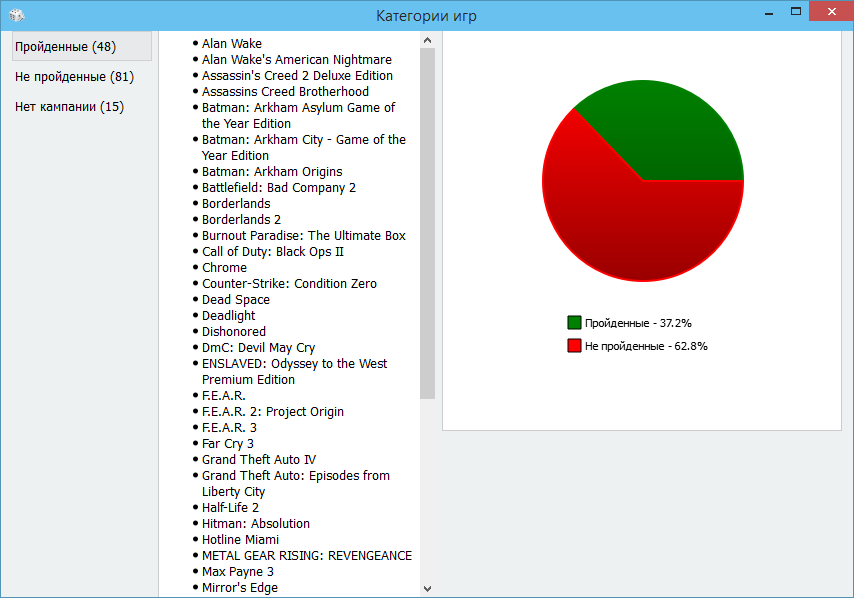This screenshot has width=854, height=598.
Task: Click Dishonored in the list
Action: point(234,332)
